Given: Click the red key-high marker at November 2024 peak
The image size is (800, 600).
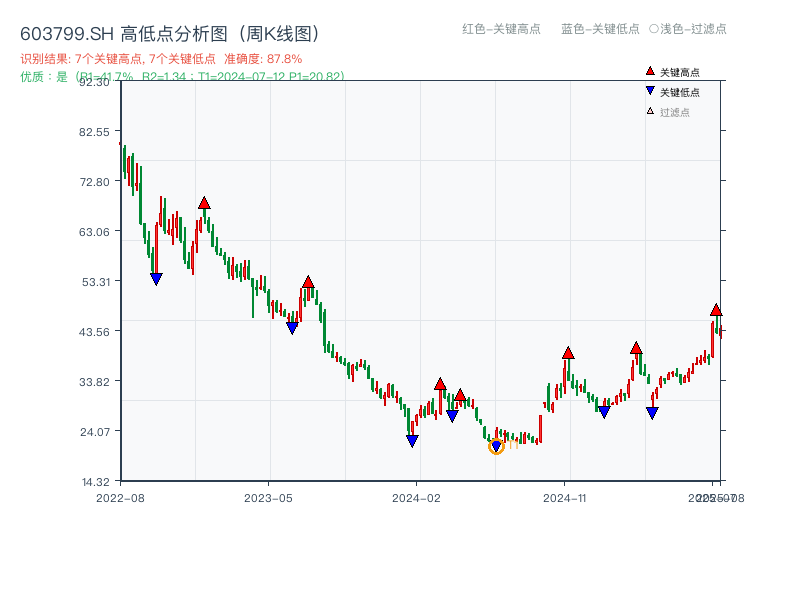Looking at the screenshot, I should click(x=568, y=353).
